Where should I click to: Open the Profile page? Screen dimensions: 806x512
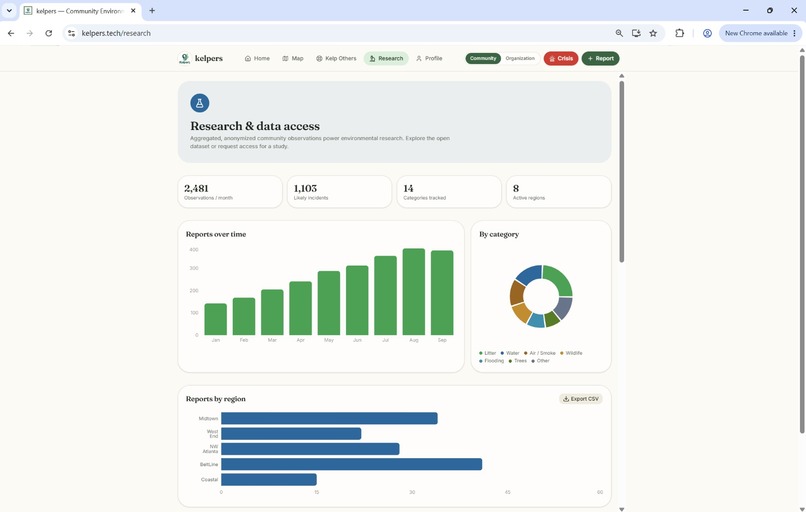(429, 59)
